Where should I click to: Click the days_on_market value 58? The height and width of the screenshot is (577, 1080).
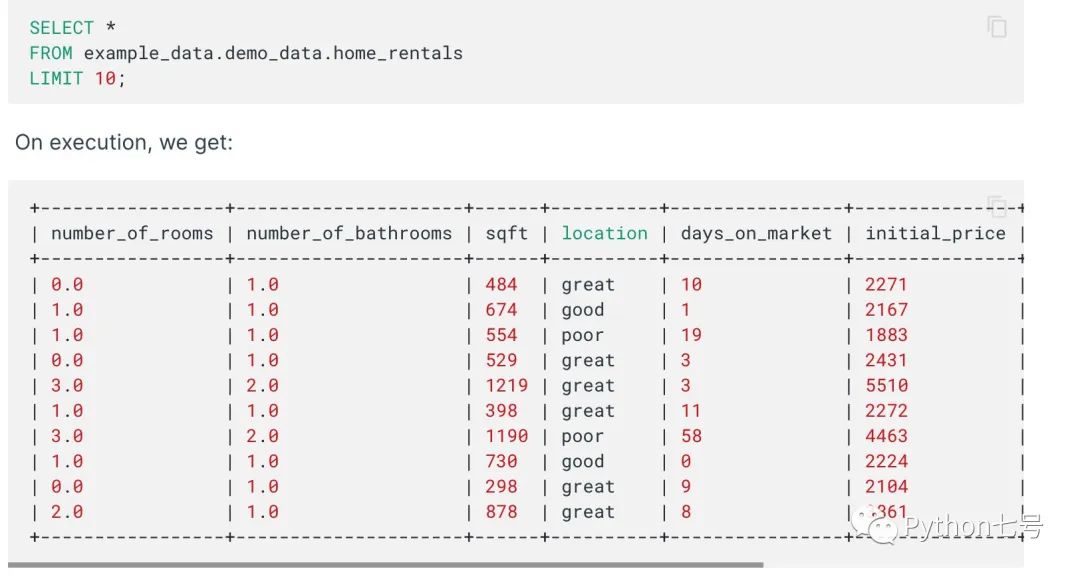(x=690, y=436)
